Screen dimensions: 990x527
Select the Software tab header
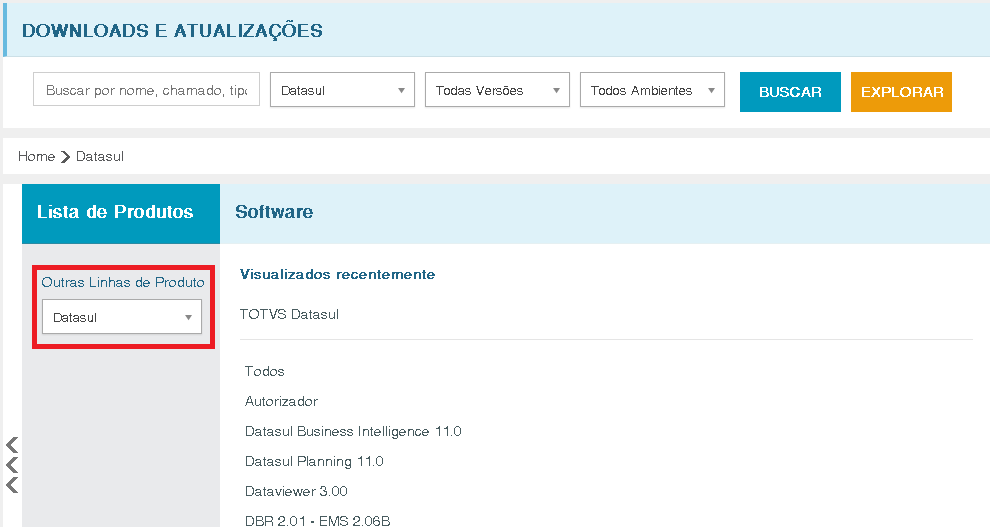point(274,212)
